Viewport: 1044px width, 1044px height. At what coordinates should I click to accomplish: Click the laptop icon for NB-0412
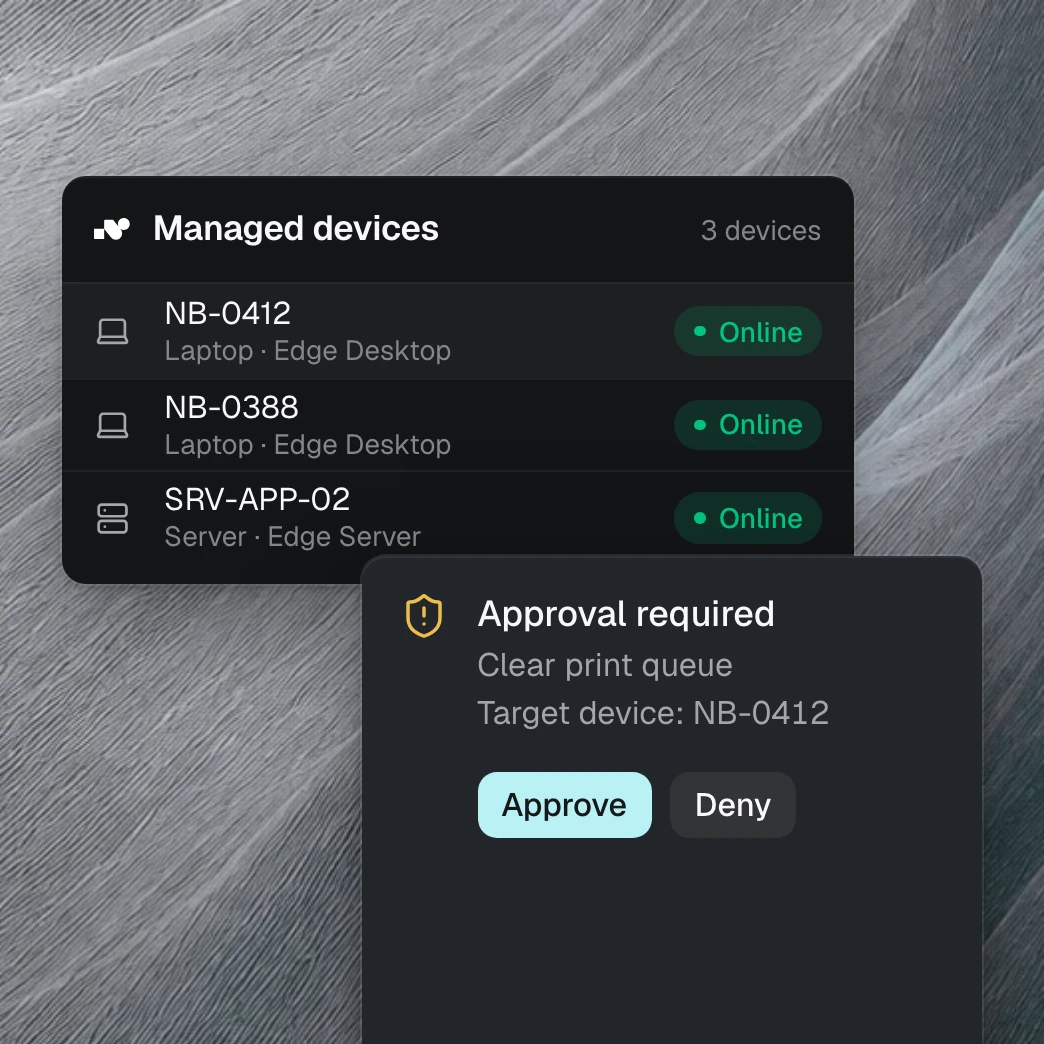click(113, 331)
